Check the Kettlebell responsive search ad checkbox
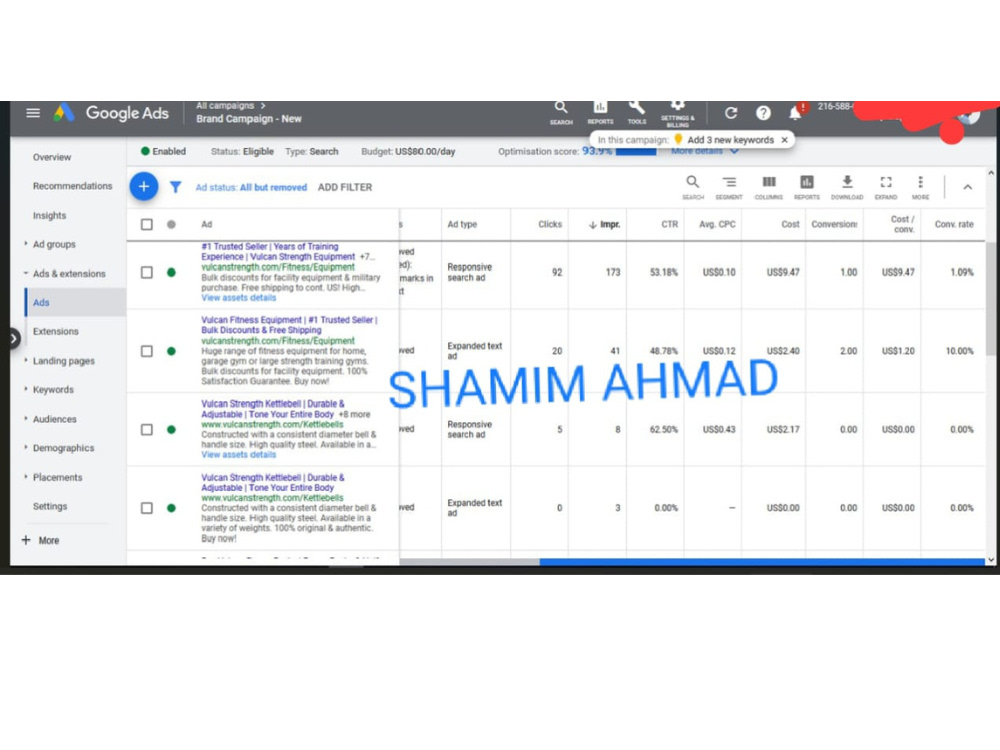 [147, 429]
